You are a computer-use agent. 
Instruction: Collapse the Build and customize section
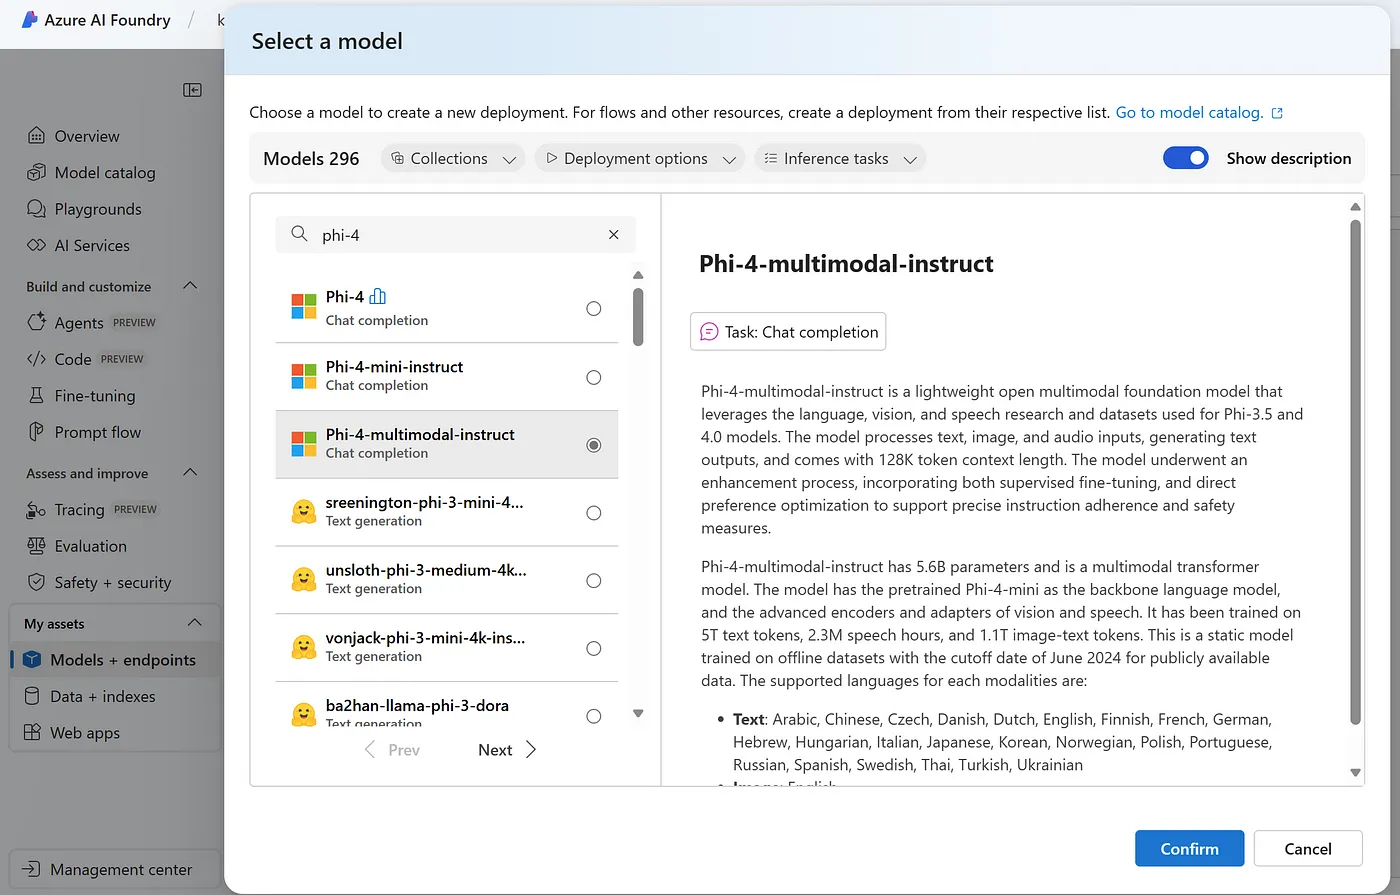(190, 286)
